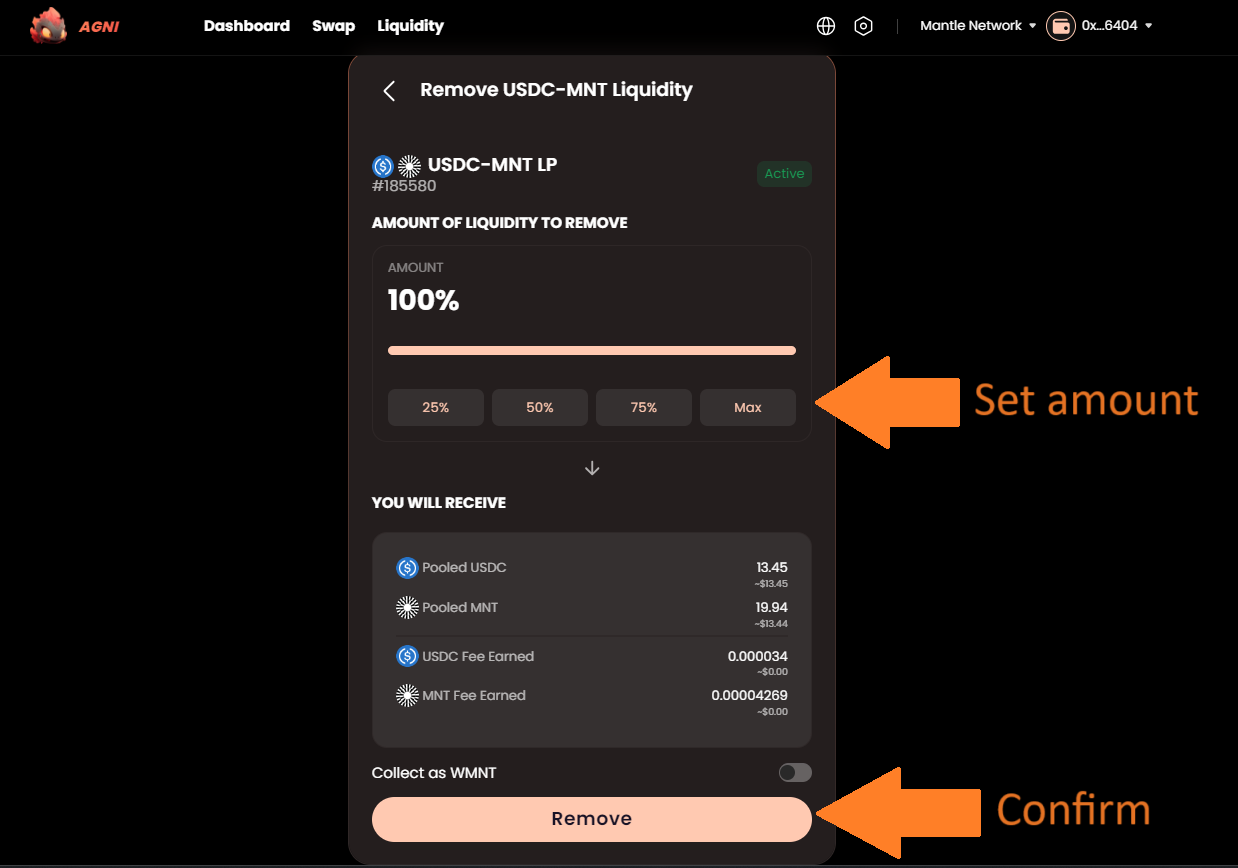
Task: Click the liquidity amount slider bar
Action: pyautogui.click(x=591, y=351)
